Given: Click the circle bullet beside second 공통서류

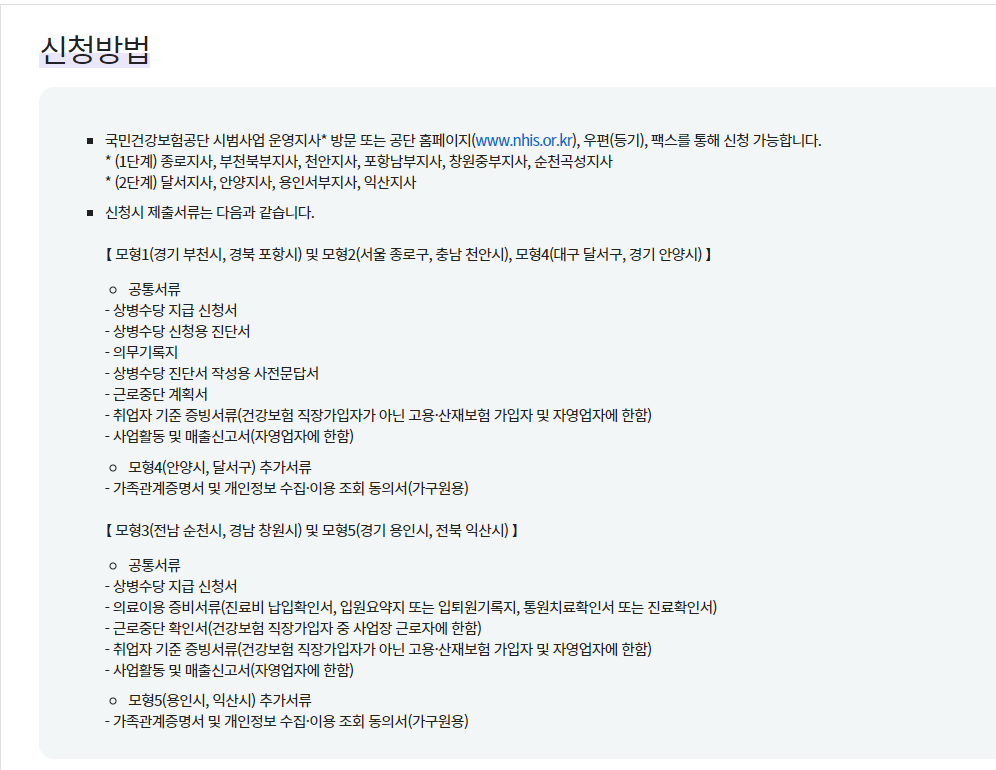Looking at the screenshot, I should (x=113, y=566).
